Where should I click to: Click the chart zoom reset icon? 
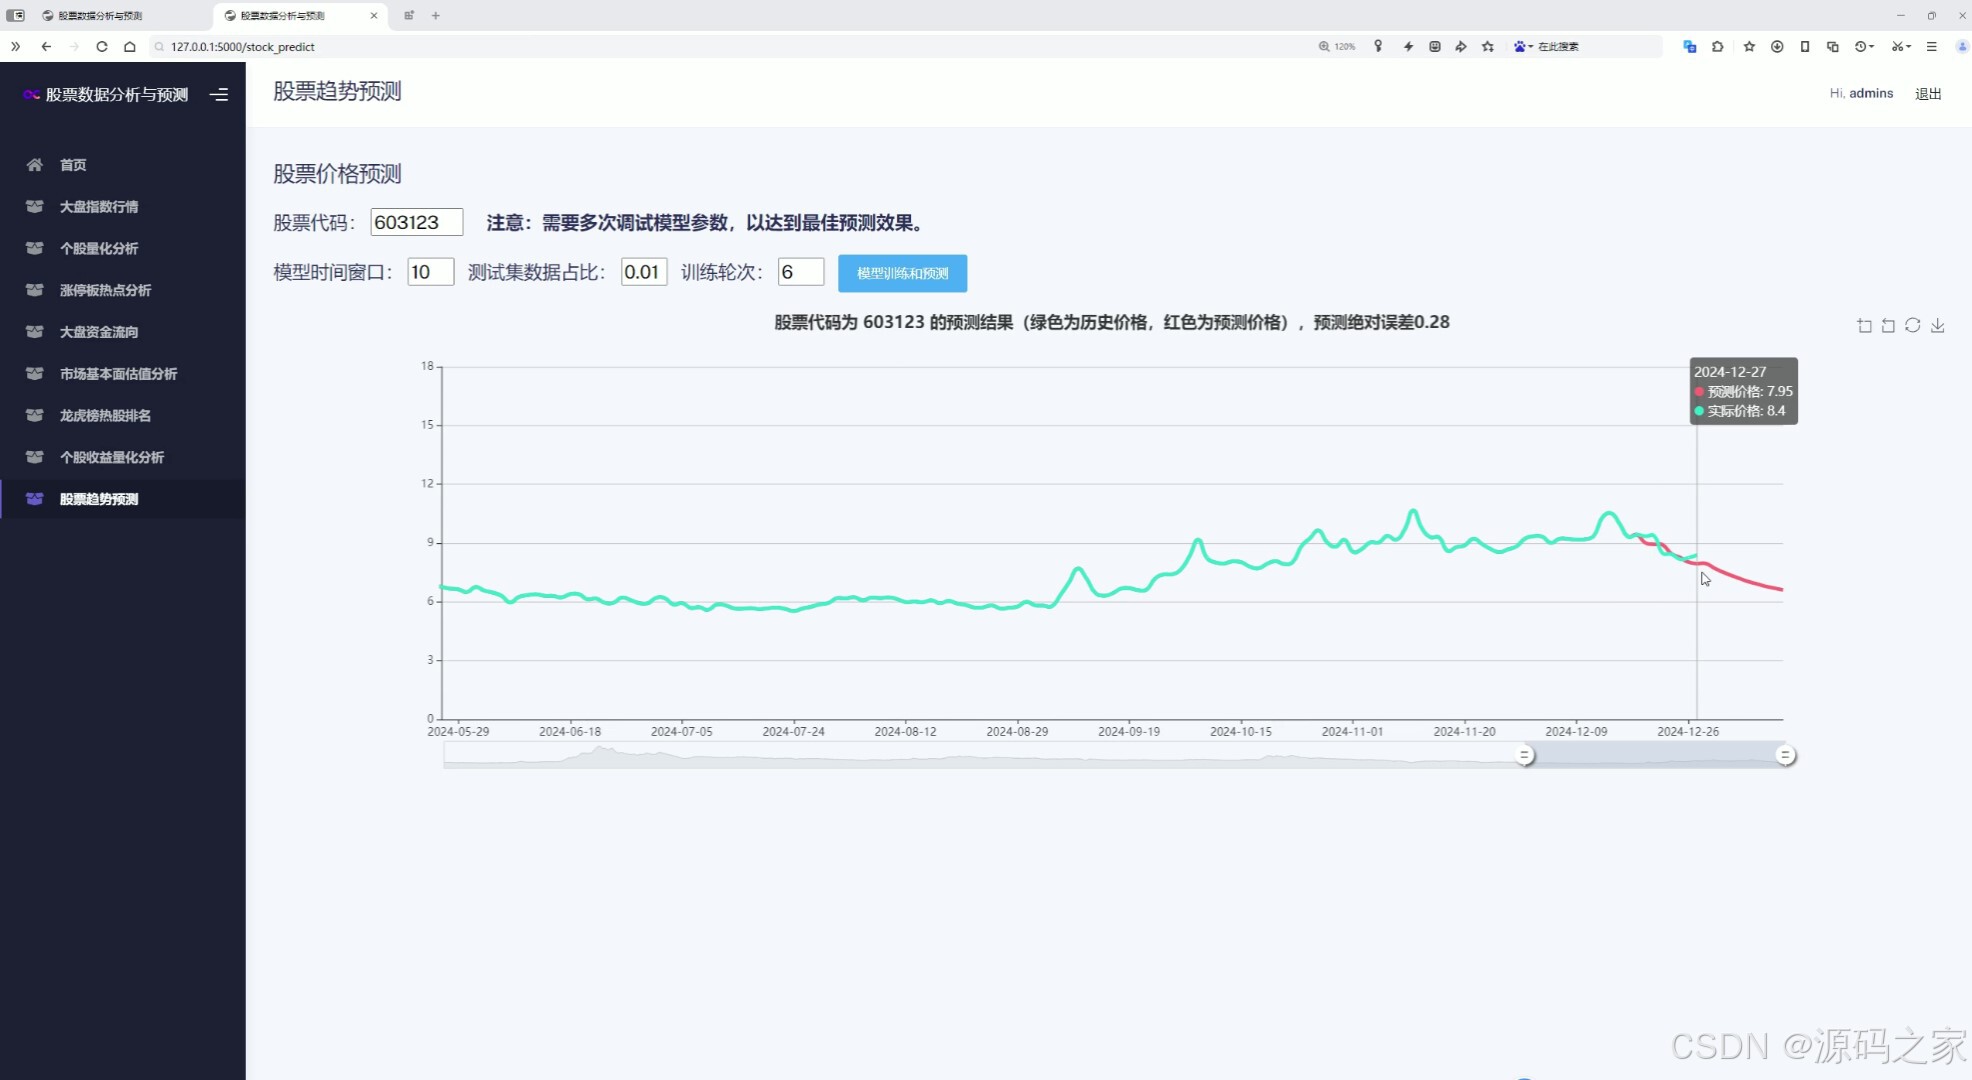(x=1888, y=326)
